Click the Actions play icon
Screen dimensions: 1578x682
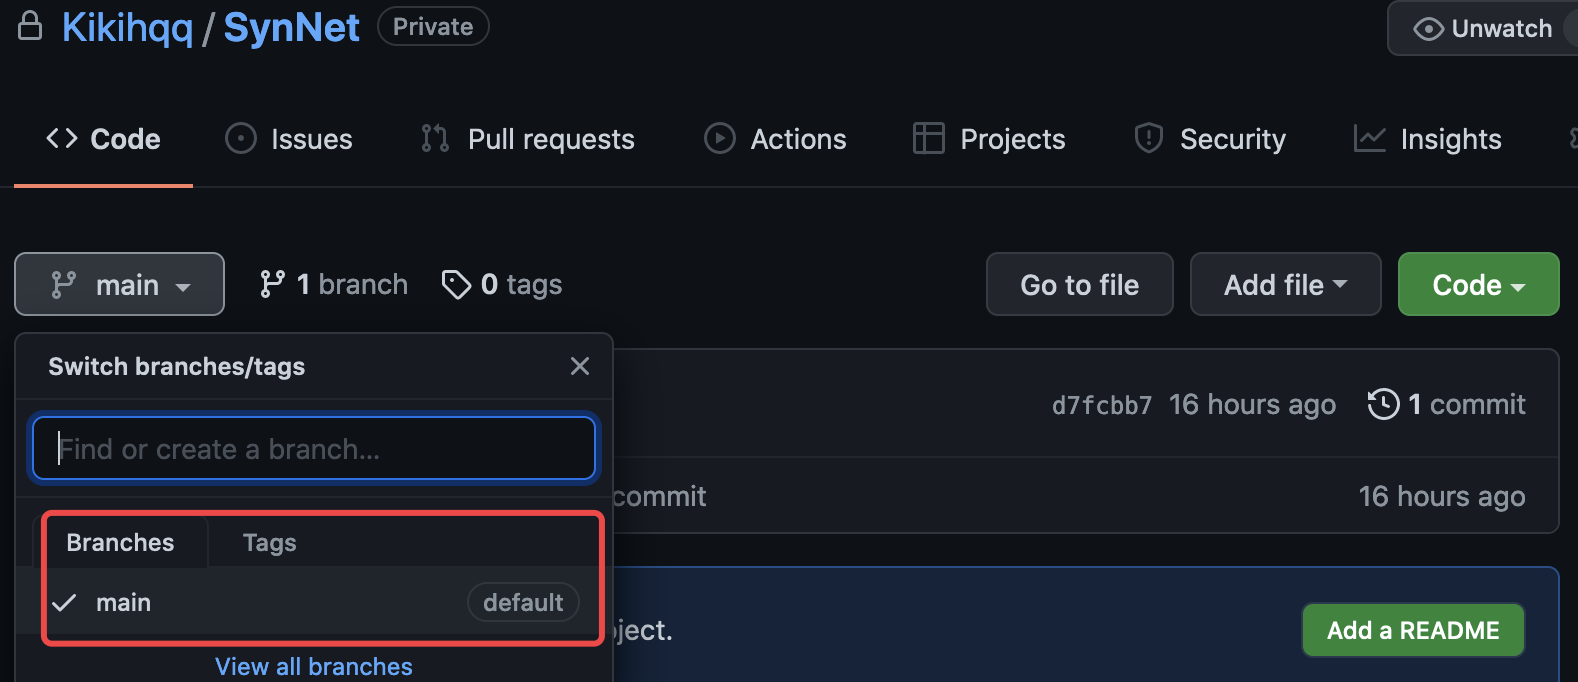click(720, 138)
